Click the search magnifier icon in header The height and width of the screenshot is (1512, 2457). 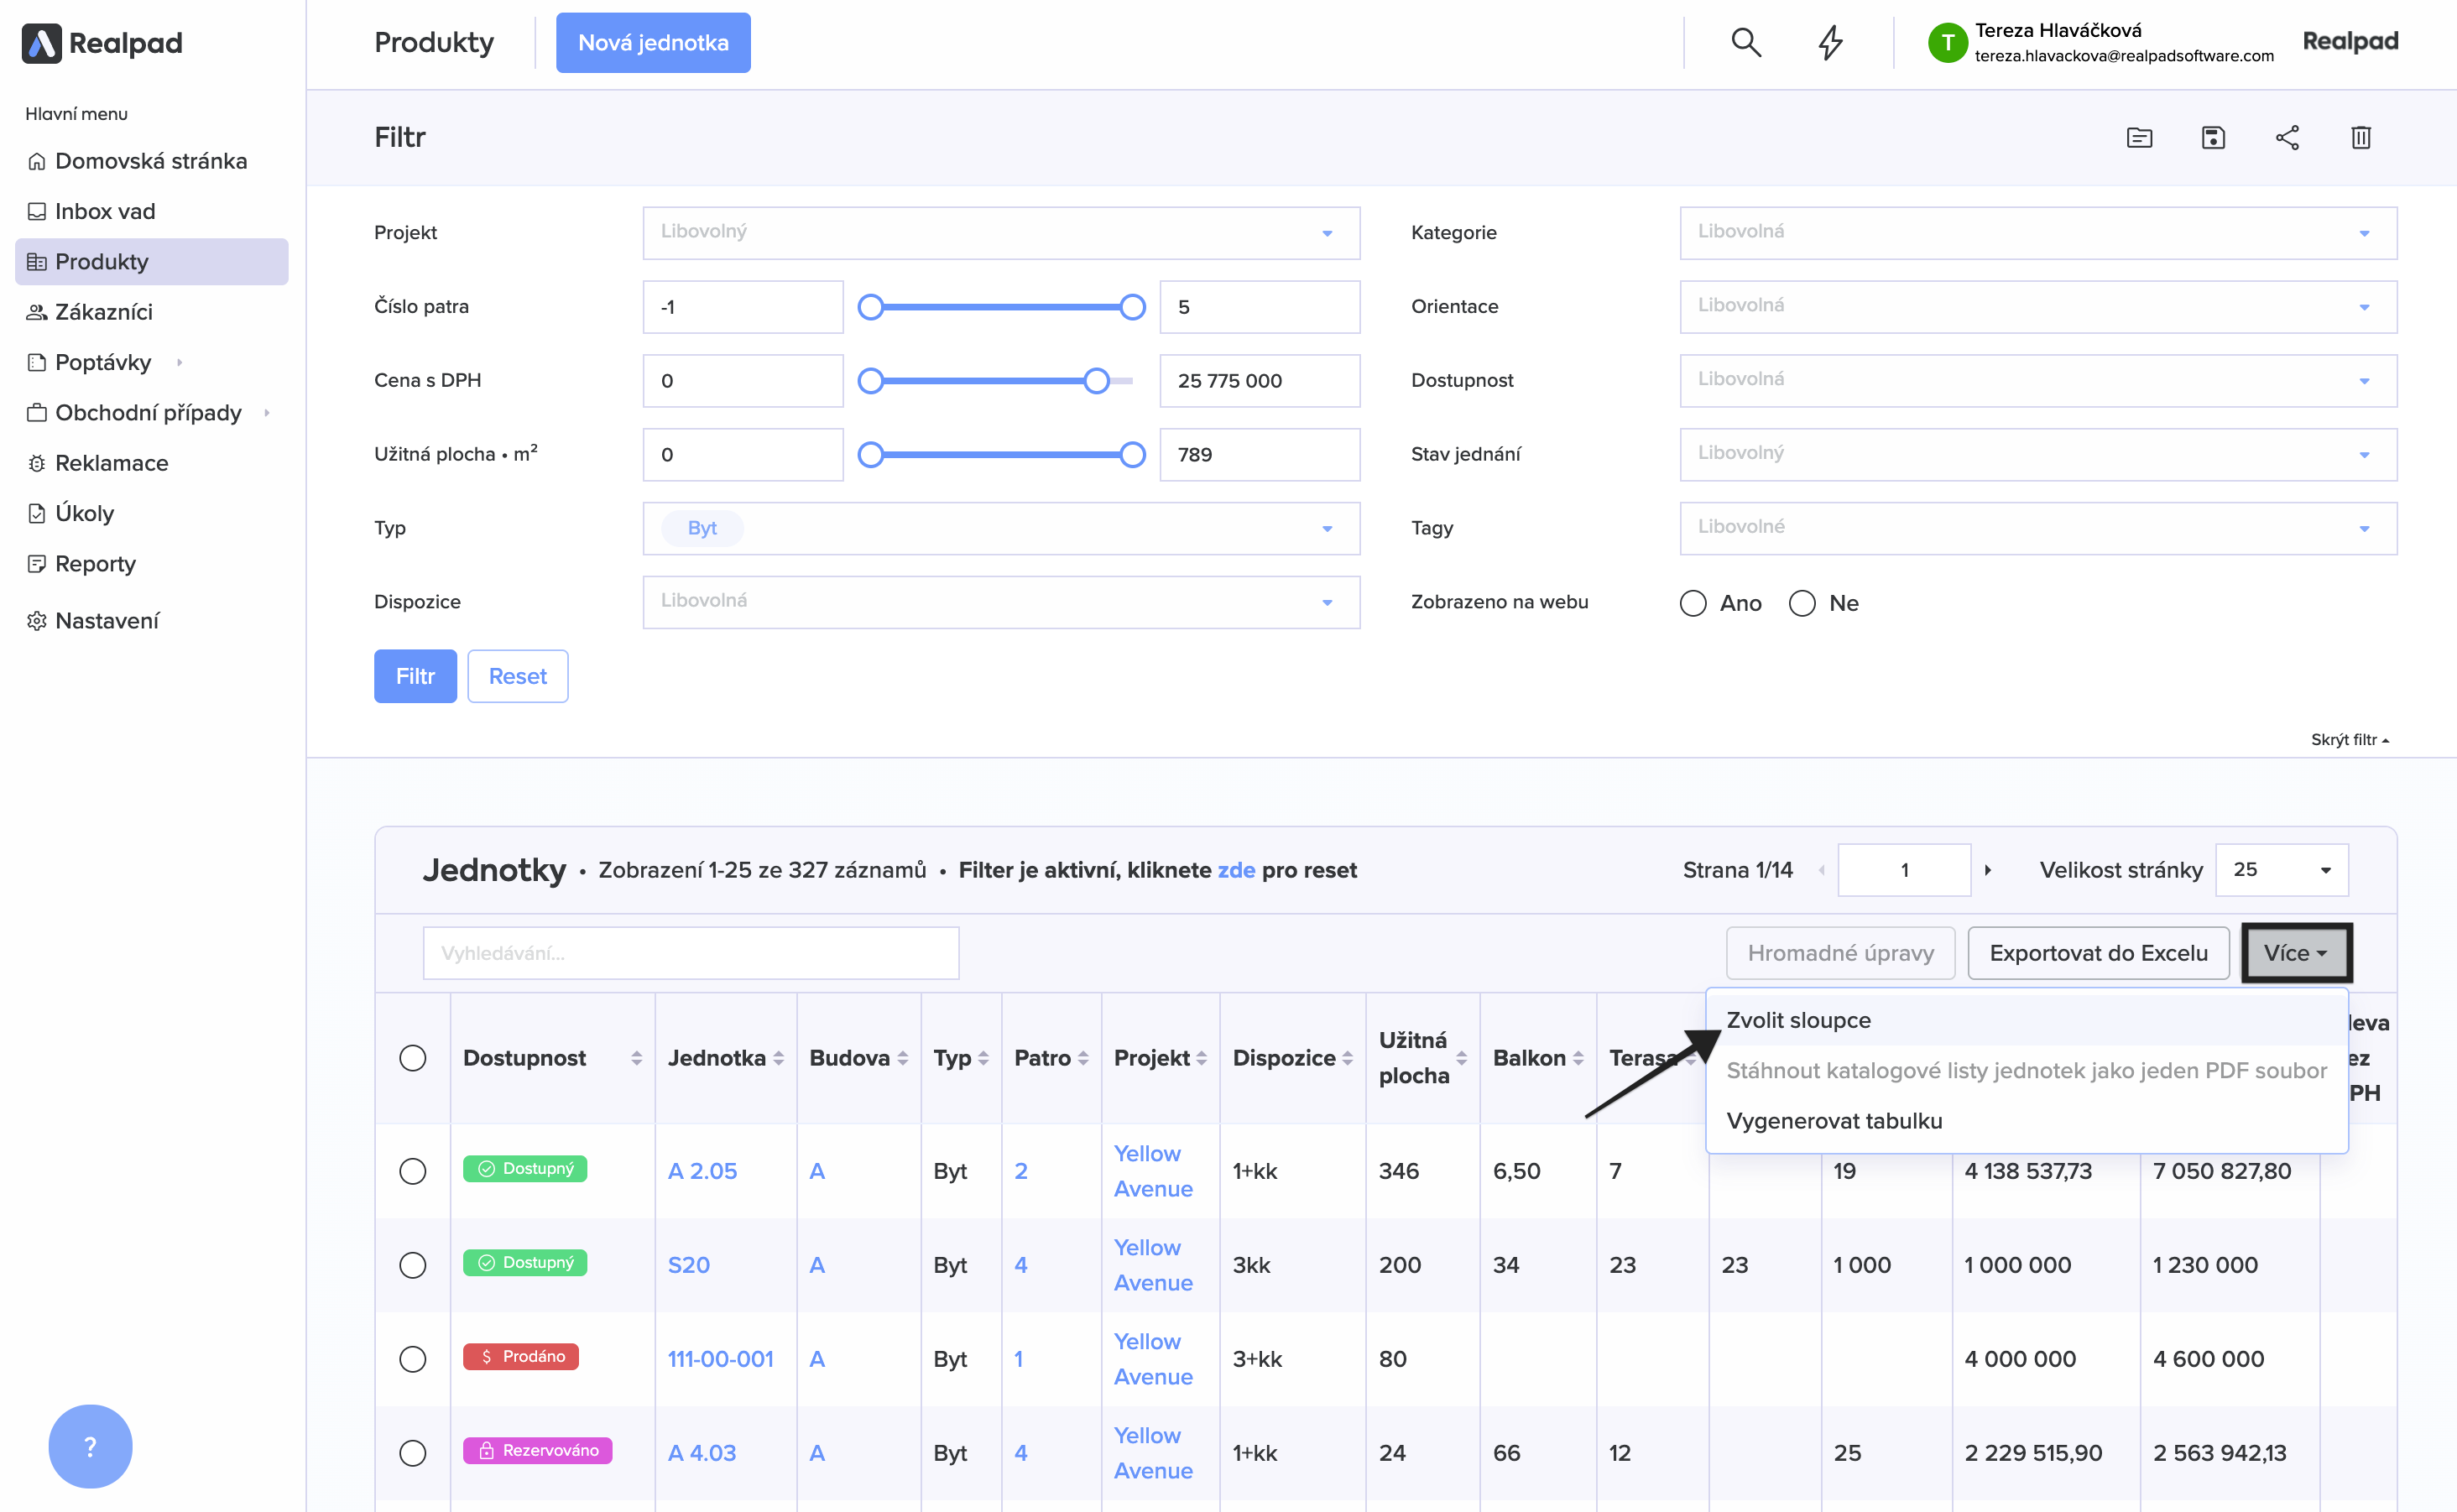[1746, 42]
